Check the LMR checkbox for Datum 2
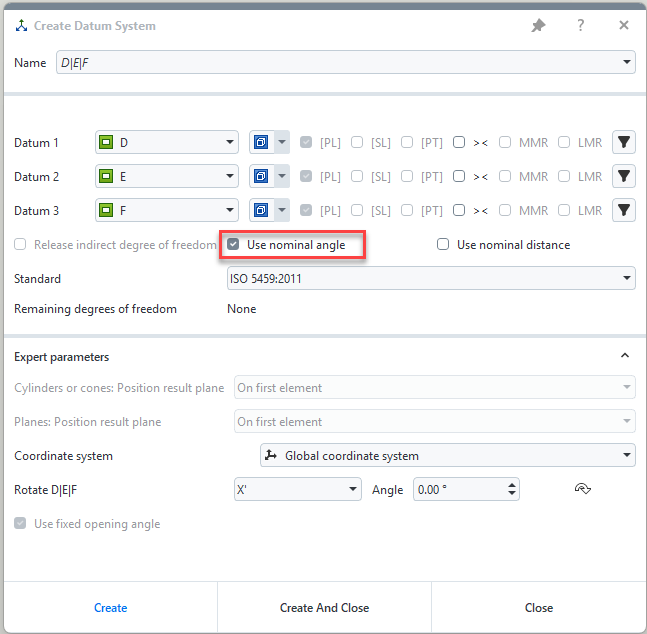 pyautogui.click(x=564, y=177)
